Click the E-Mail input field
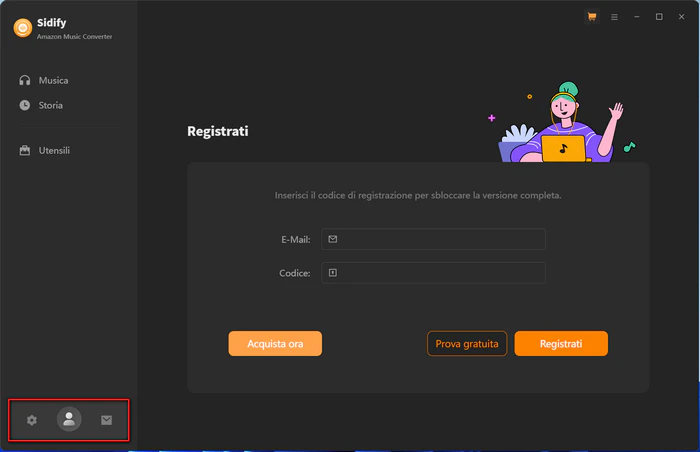The image size is (700, 452). pyautogui.click(x=433, y=239)
